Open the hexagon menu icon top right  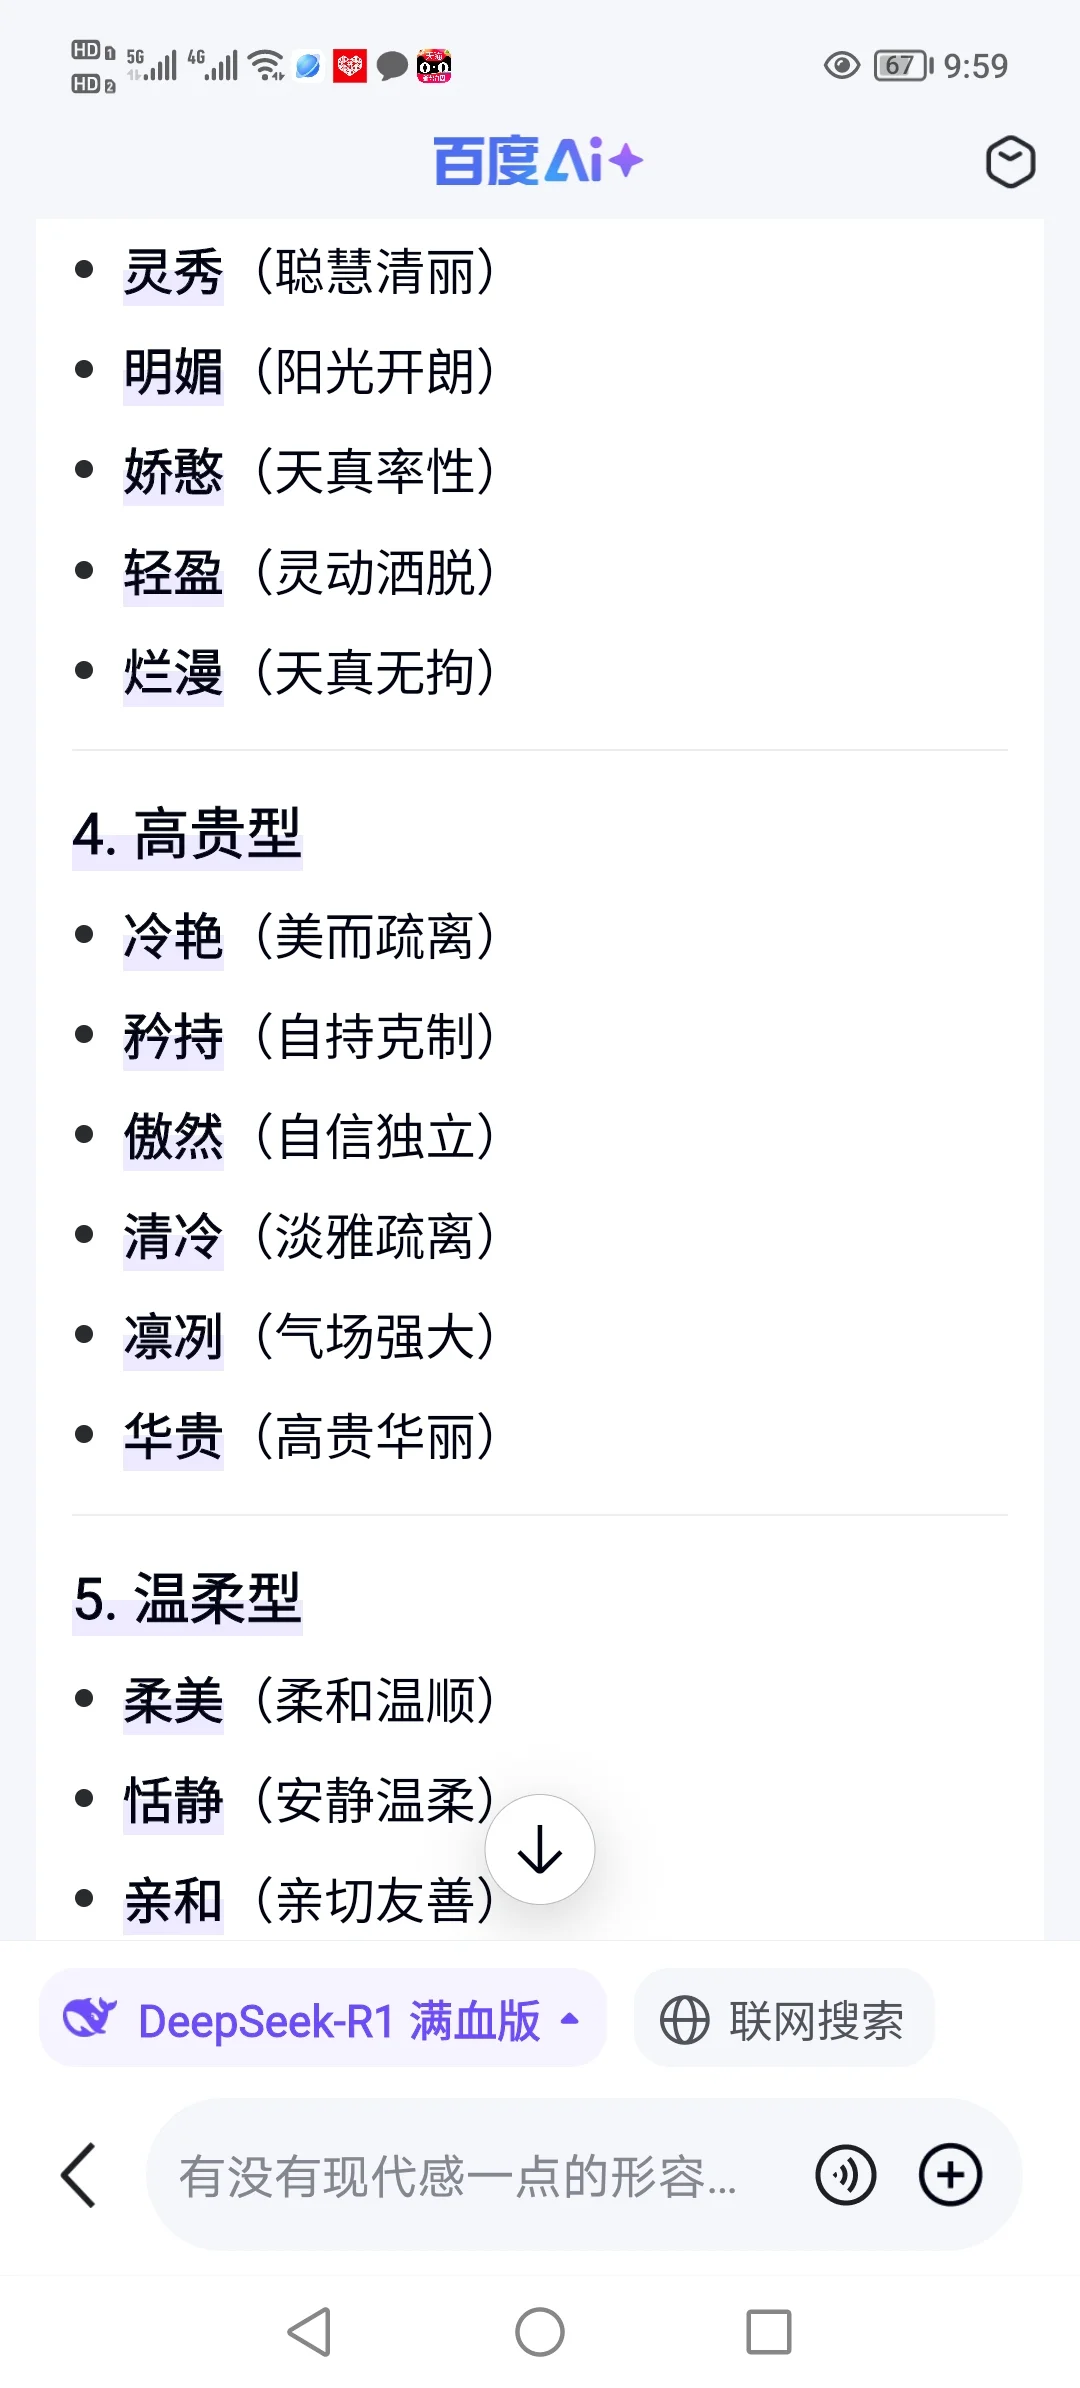click(1010, 162)
